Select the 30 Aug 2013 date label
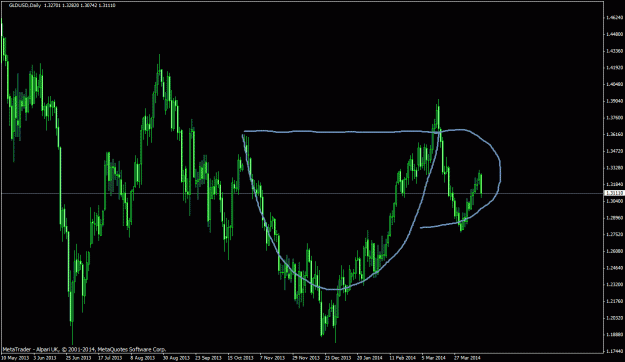Viewport: 625px width, 362px height. click(x=175, y=358)
